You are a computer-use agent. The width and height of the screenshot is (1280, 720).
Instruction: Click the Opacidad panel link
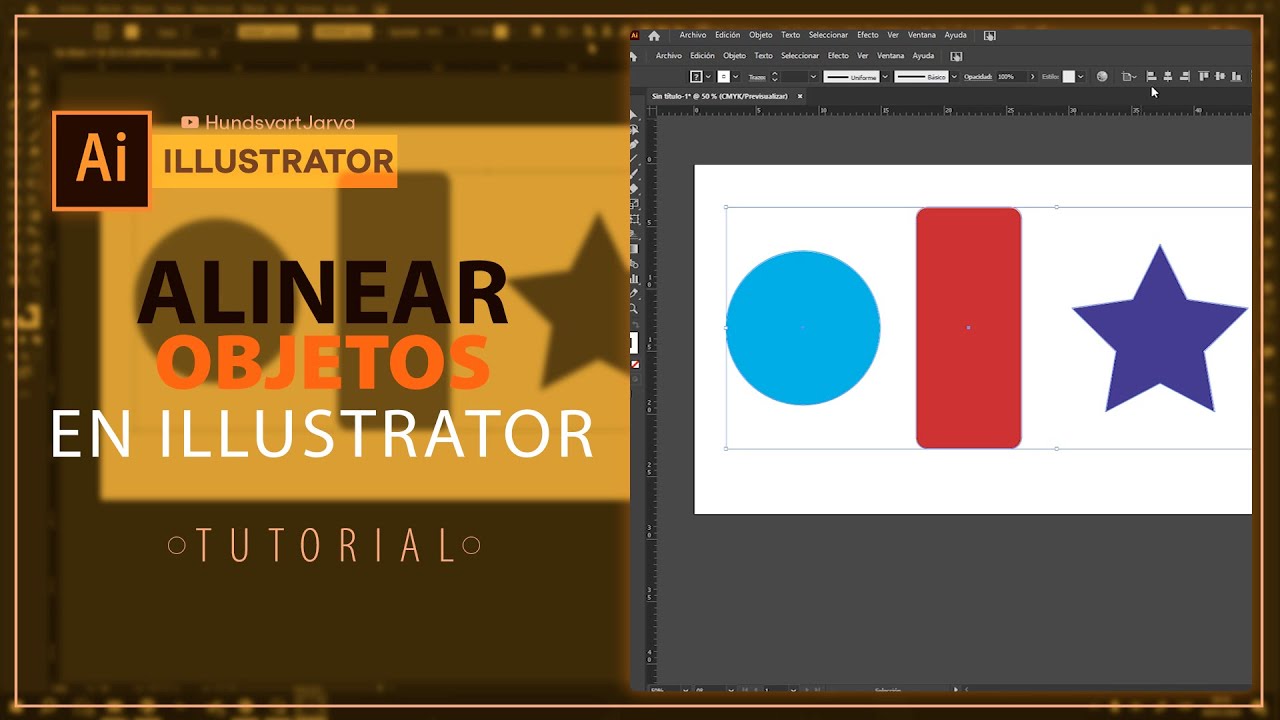978,76
